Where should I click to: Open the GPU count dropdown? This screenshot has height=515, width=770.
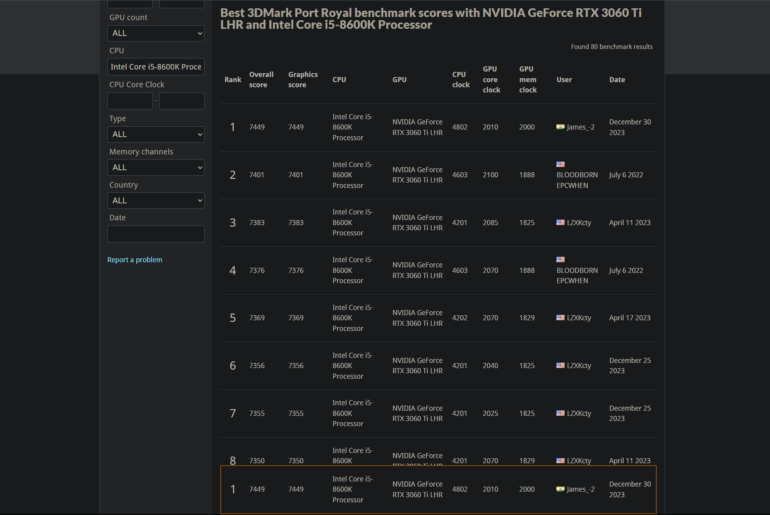point(156,33)
